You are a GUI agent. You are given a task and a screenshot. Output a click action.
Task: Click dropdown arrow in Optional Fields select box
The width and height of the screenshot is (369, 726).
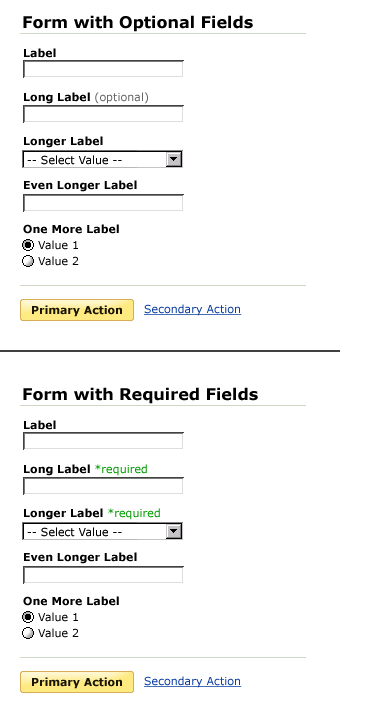point(174,159)
